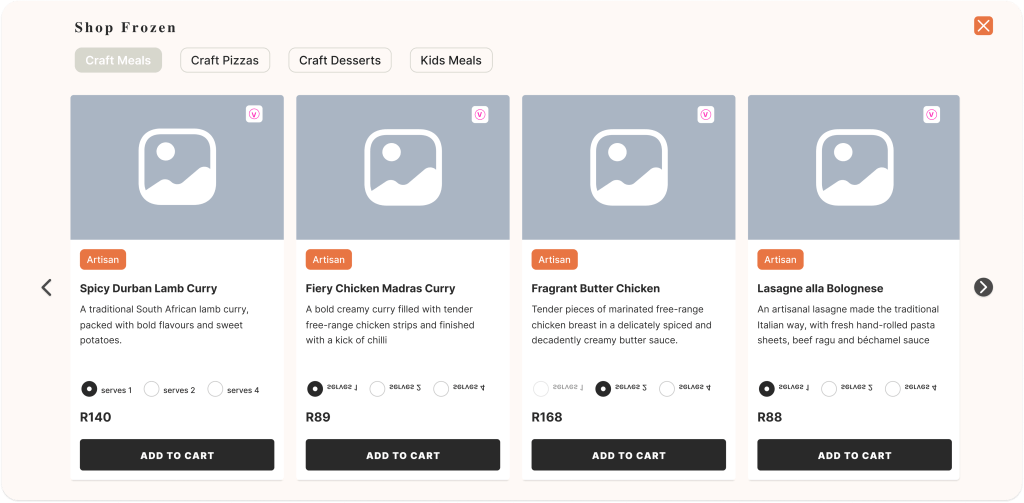Open the Spicy Durban Lamb Curry image
Viewport: 1024px width, 503px height.
[x=177, y=167]
